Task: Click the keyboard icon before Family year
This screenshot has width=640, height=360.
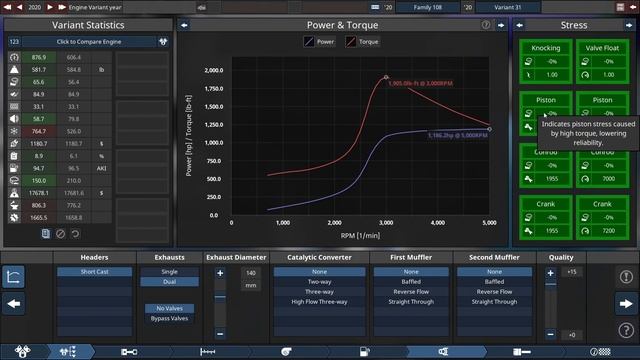Action: click(x=375, y=7)
